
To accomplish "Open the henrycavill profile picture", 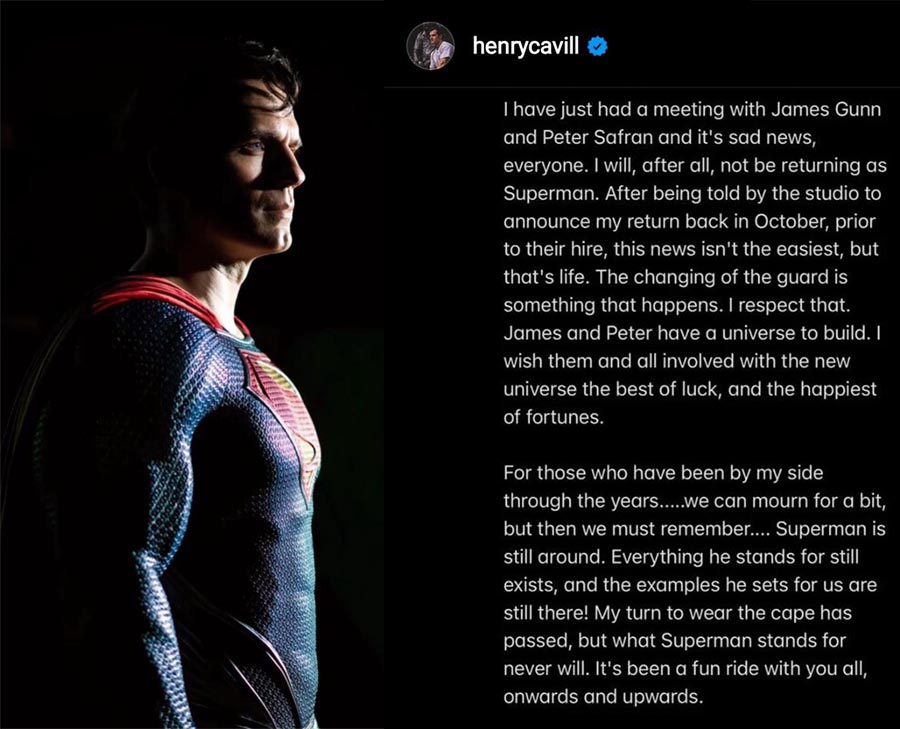I will (430, 45).
